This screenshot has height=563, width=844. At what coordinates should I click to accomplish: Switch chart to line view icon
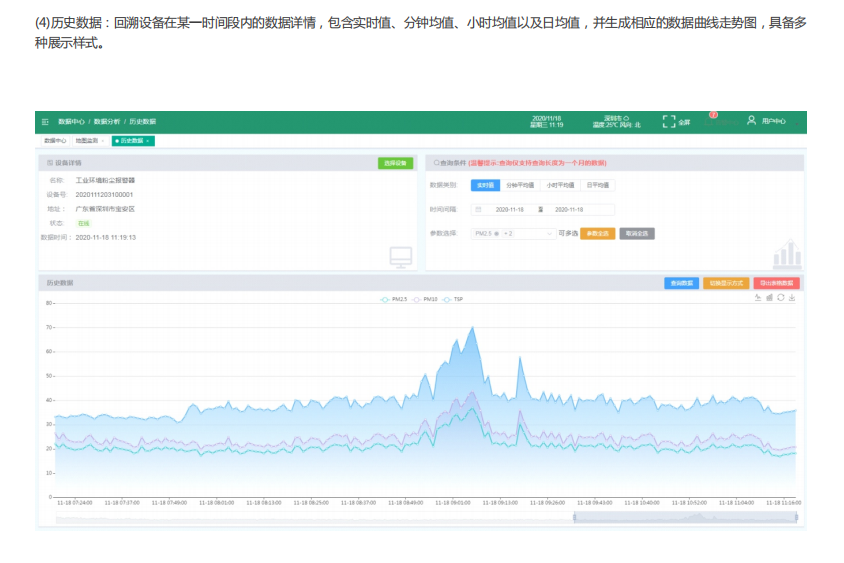tap(758, 298)
